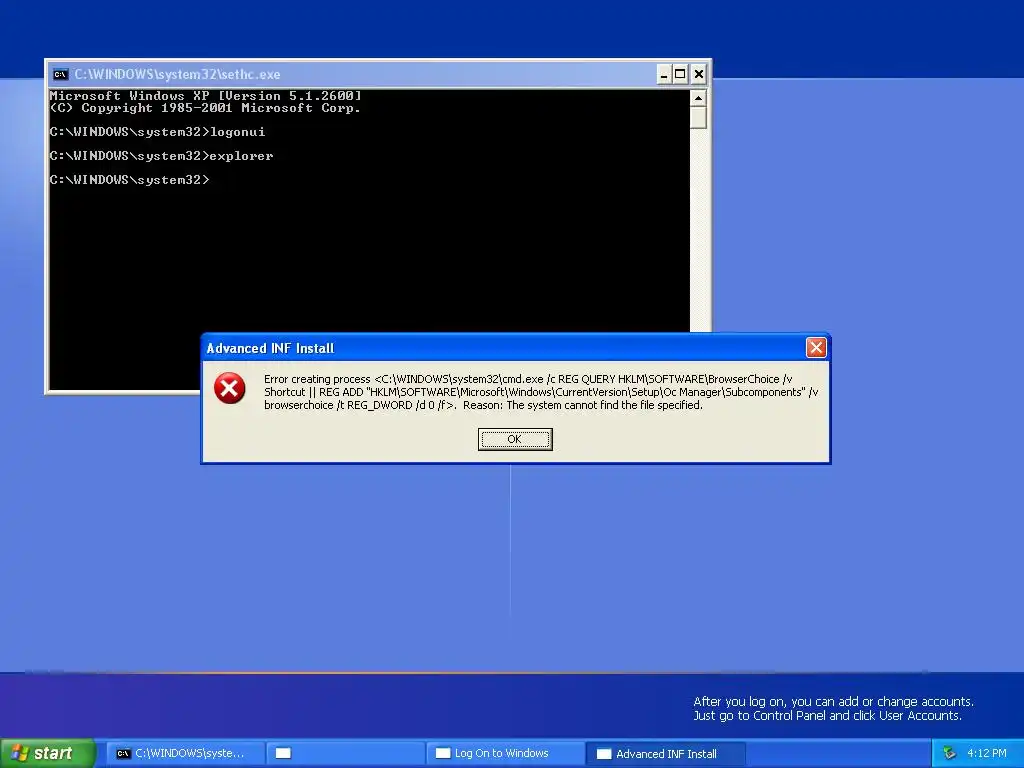Screen dimensions: 1024x768
Task: Click the 'explorer' command line
Action: (161, 156)
